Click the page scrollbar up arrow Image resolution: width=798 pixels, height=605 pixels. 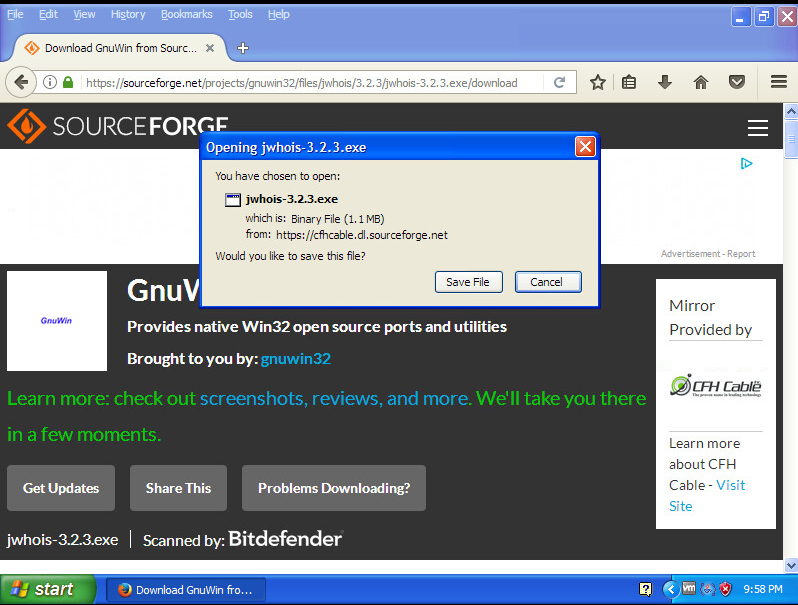[x=791, y=111]
